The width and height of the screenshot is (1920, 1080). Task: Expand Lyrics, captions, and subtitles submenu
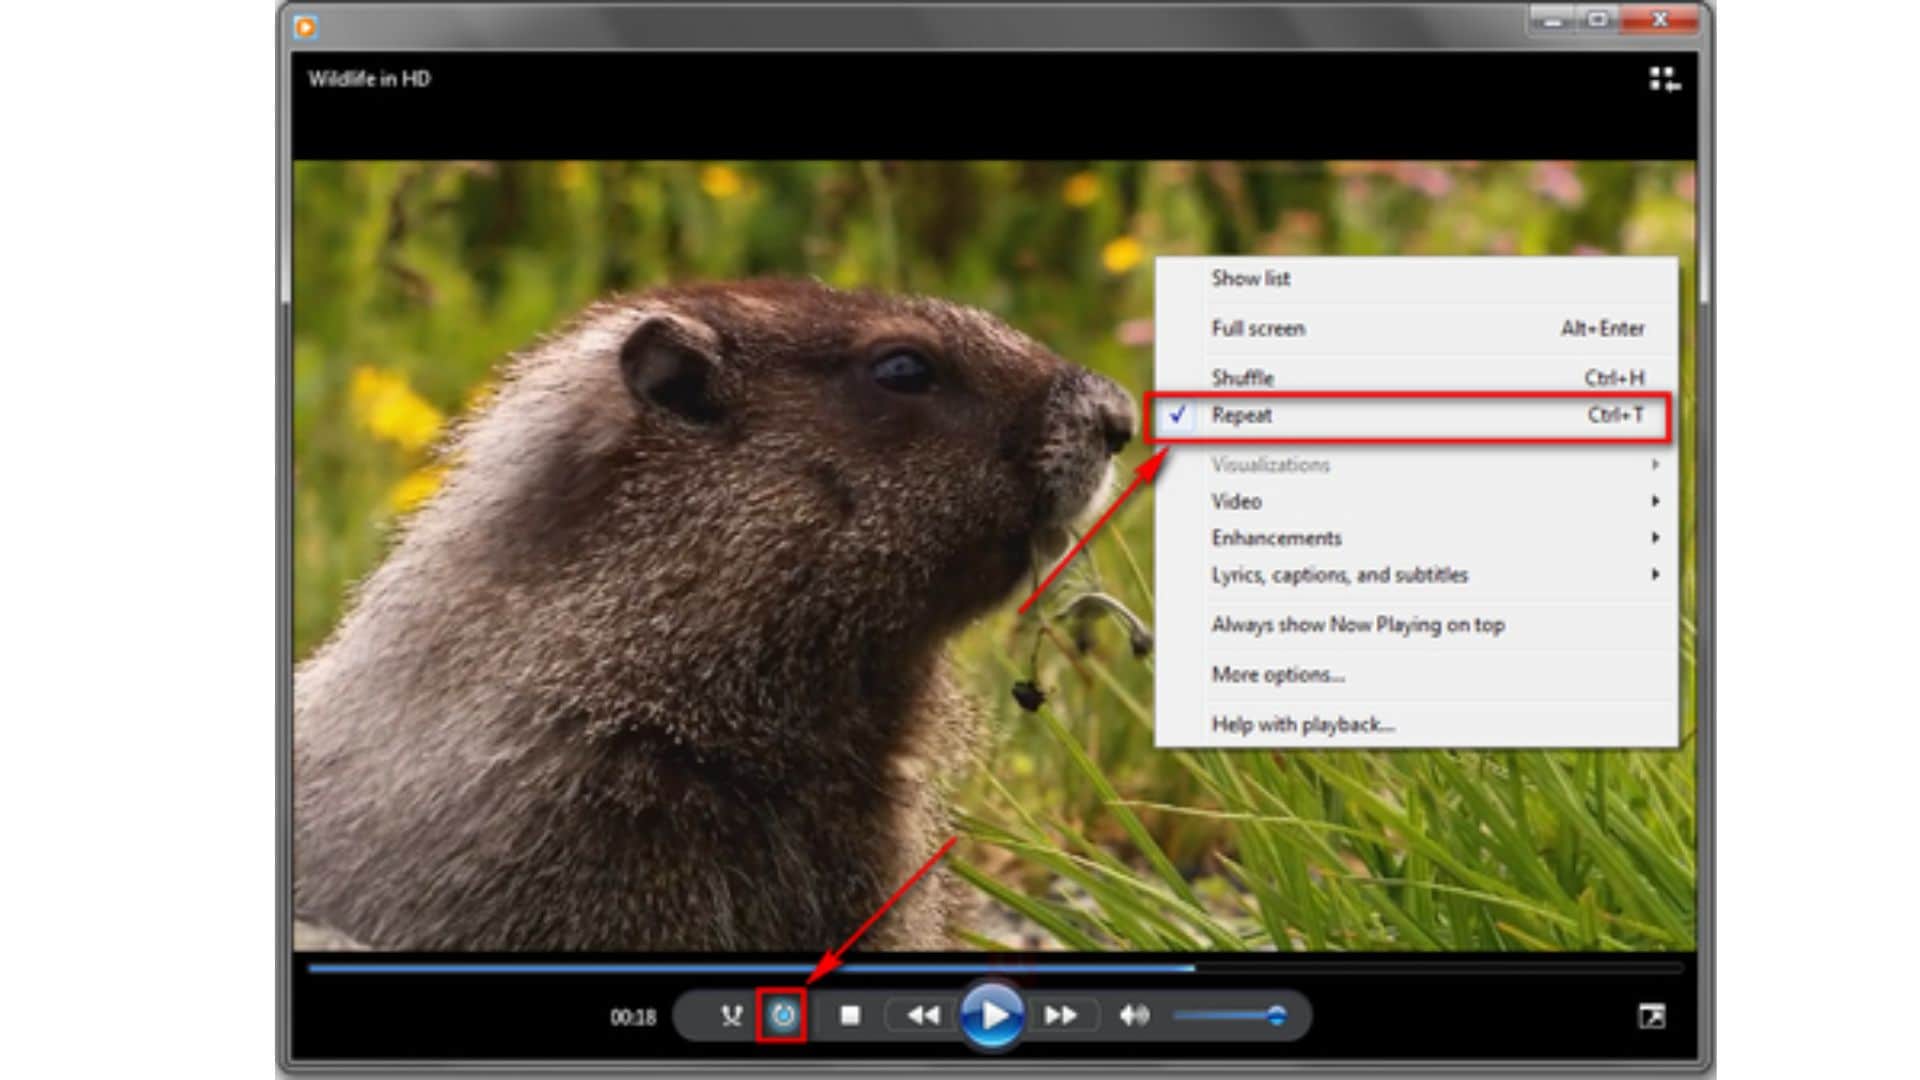[x=1416, y=575]
